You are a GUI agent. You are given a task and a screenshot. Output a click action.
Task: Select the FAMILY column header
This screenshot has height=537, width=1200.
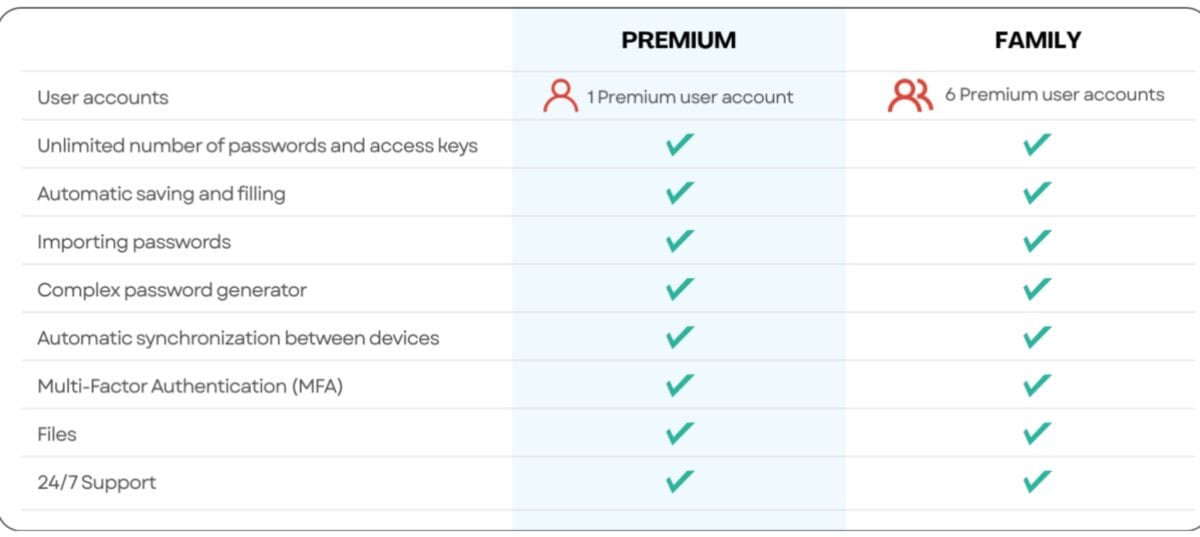click(x=1037, y=40)
